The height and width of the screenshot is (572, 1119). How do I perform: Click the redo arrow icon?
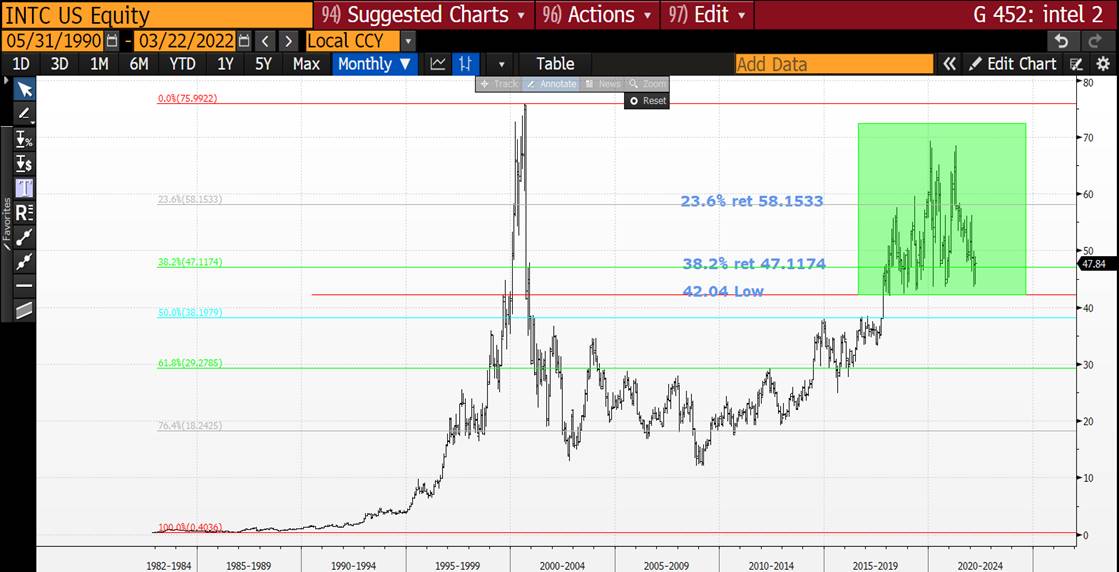(x=1094, y=41)
